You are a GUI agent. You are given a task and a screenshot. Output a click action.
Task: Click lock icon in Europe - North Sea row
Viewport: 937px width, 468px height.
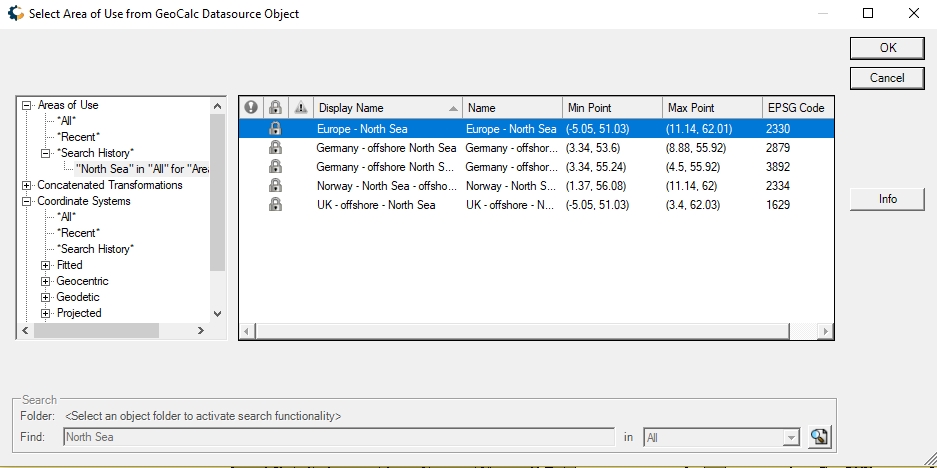pyautogui.click(x=275, y=129)
